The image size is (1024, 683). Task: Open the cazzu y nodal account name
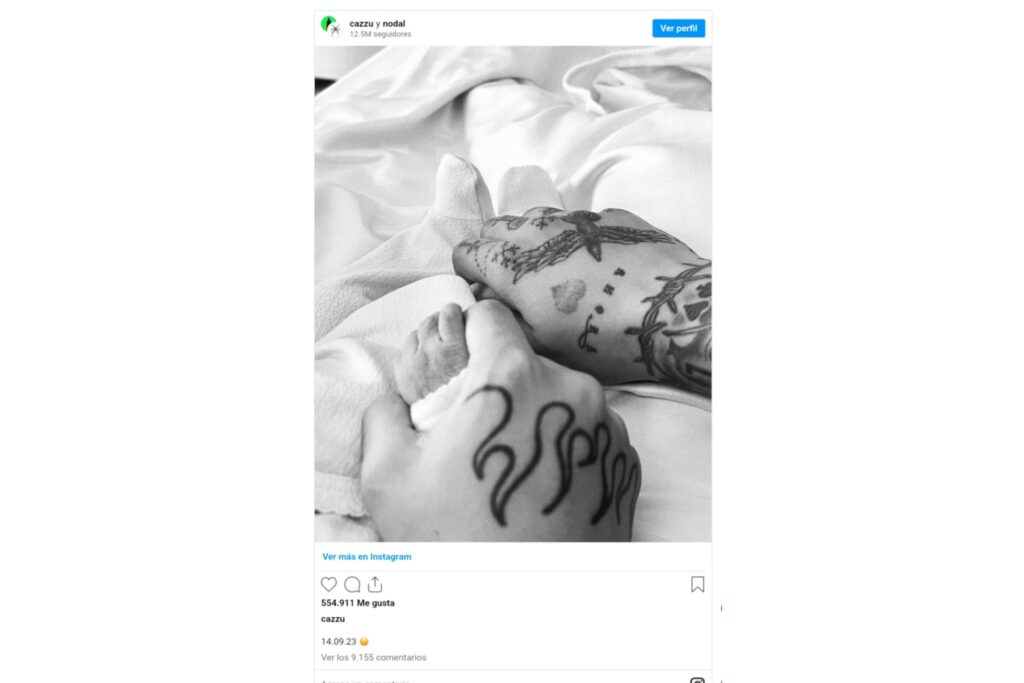tap(377, 24)
